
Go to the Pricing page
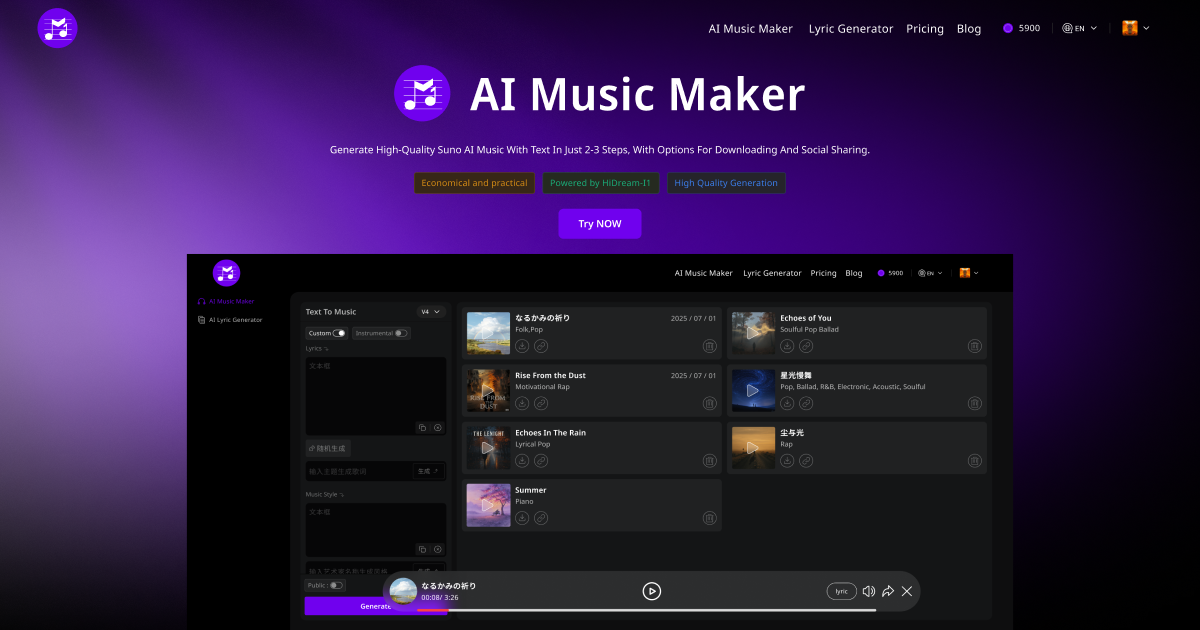click(924, 28)
